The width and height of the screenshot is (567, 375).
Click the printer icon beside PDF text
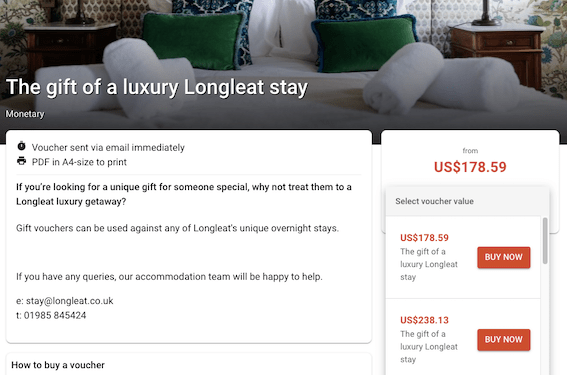pyautogui.click(x=22, y=161)
